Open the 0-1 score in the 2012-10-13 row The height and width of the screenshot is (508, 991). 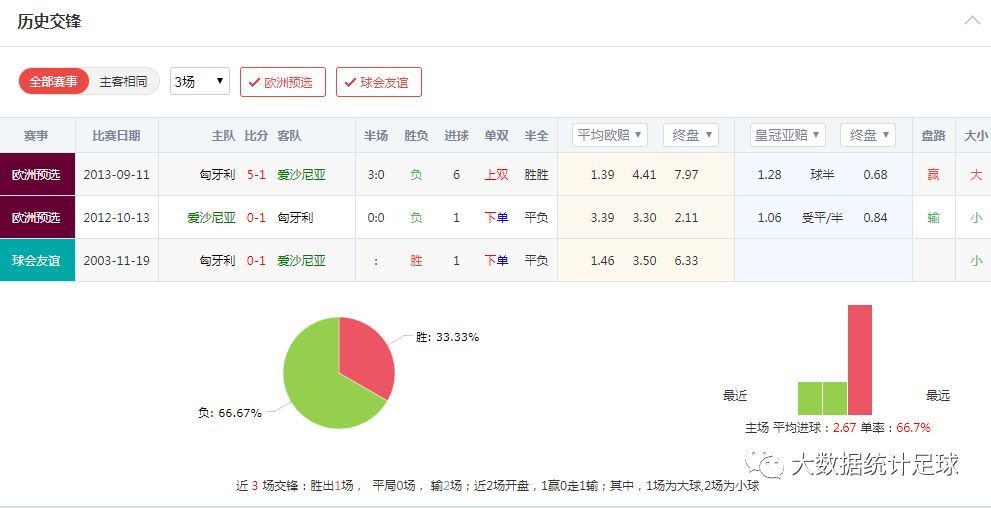256,217
